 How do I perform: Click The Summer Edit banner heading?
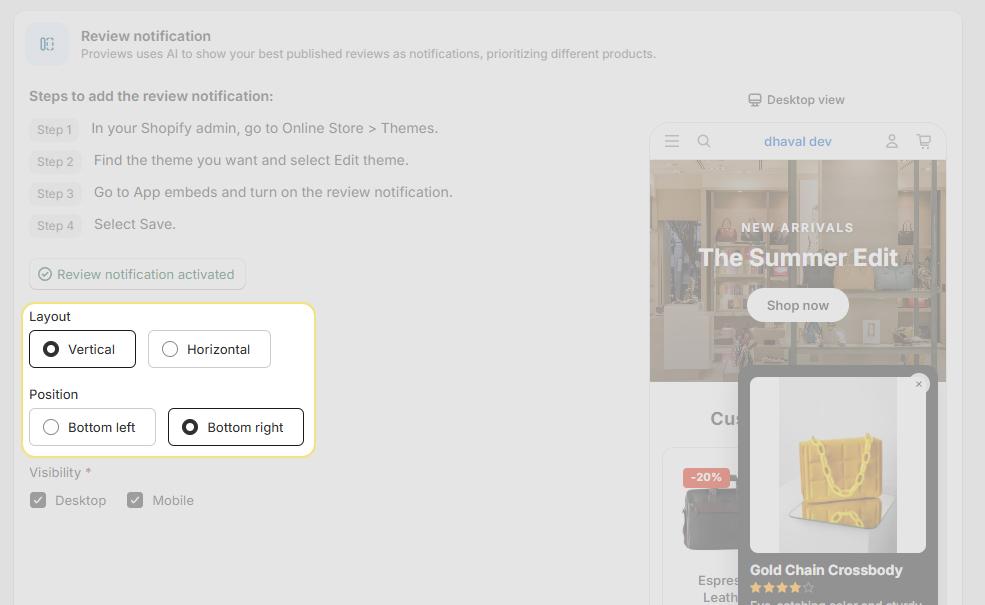click(798, 258)
